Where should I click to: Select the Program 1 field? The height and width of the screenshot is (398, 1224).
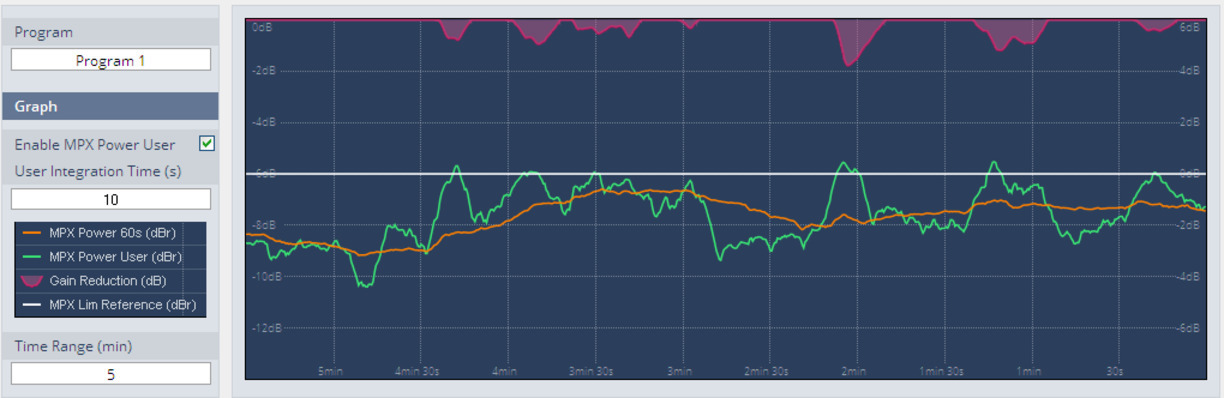coord(111,60)
